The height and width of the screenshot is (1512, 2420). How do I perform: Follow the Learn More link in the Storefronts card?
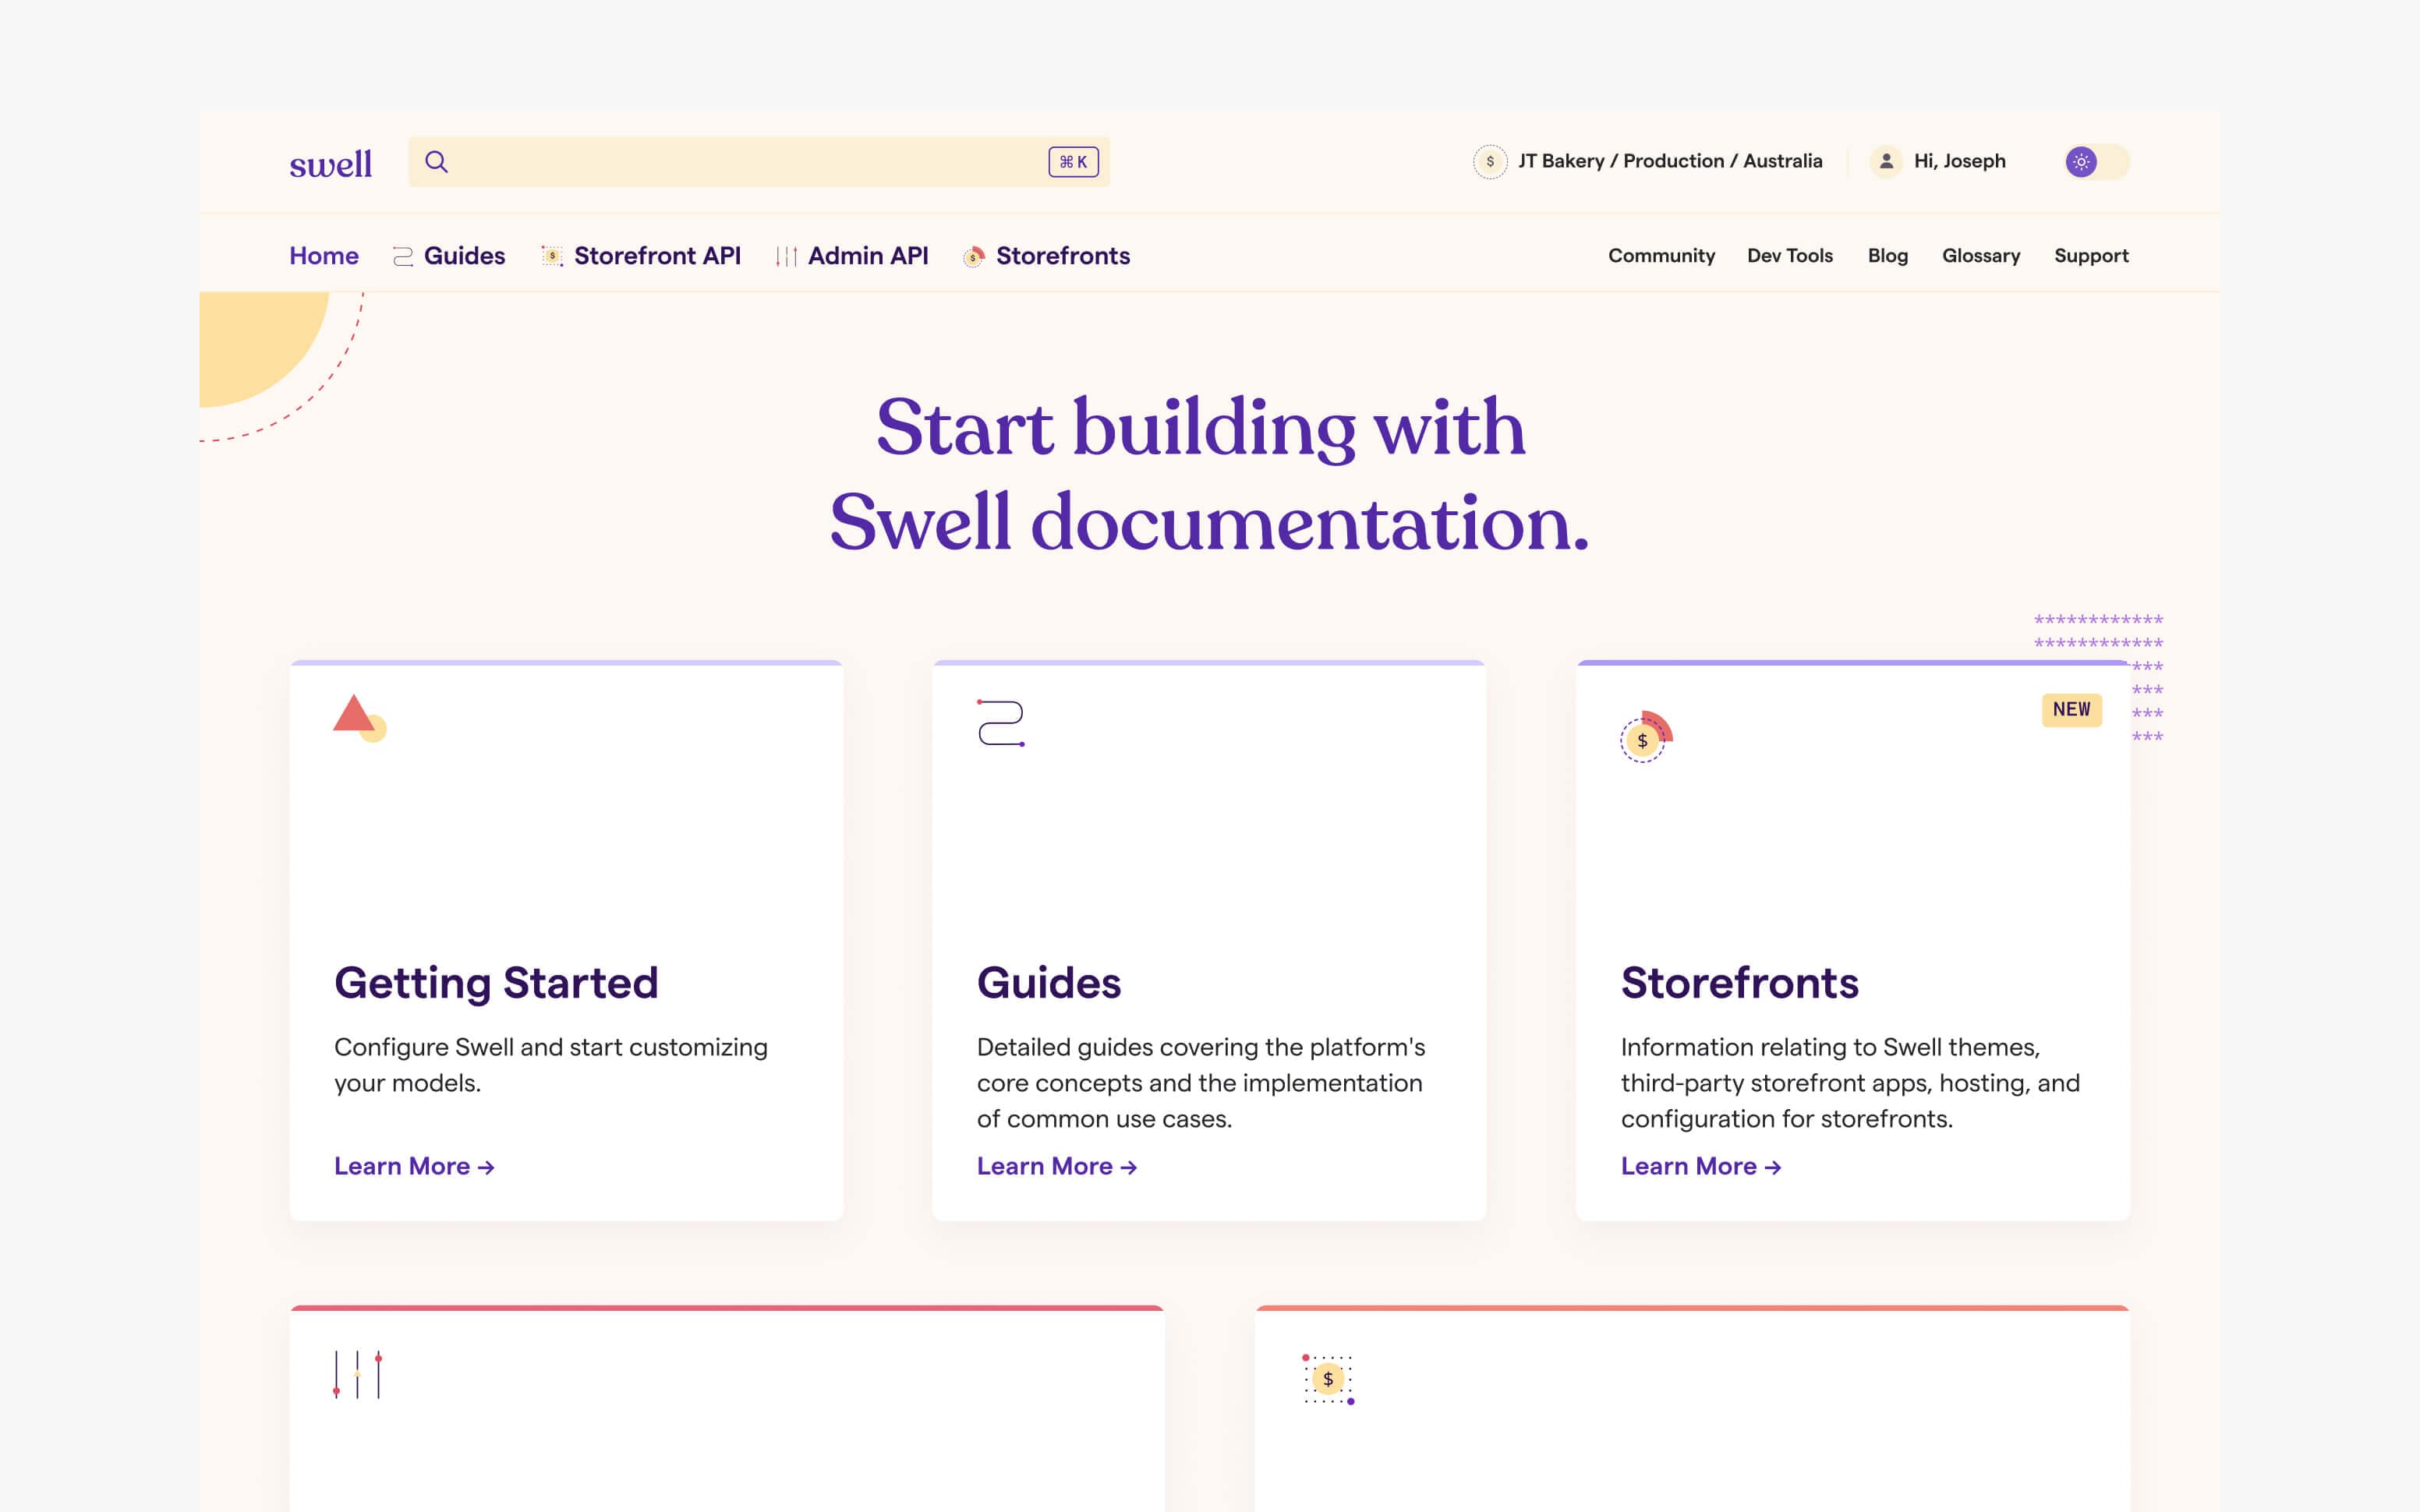pyautogui.click(x=1700, y=1166)
